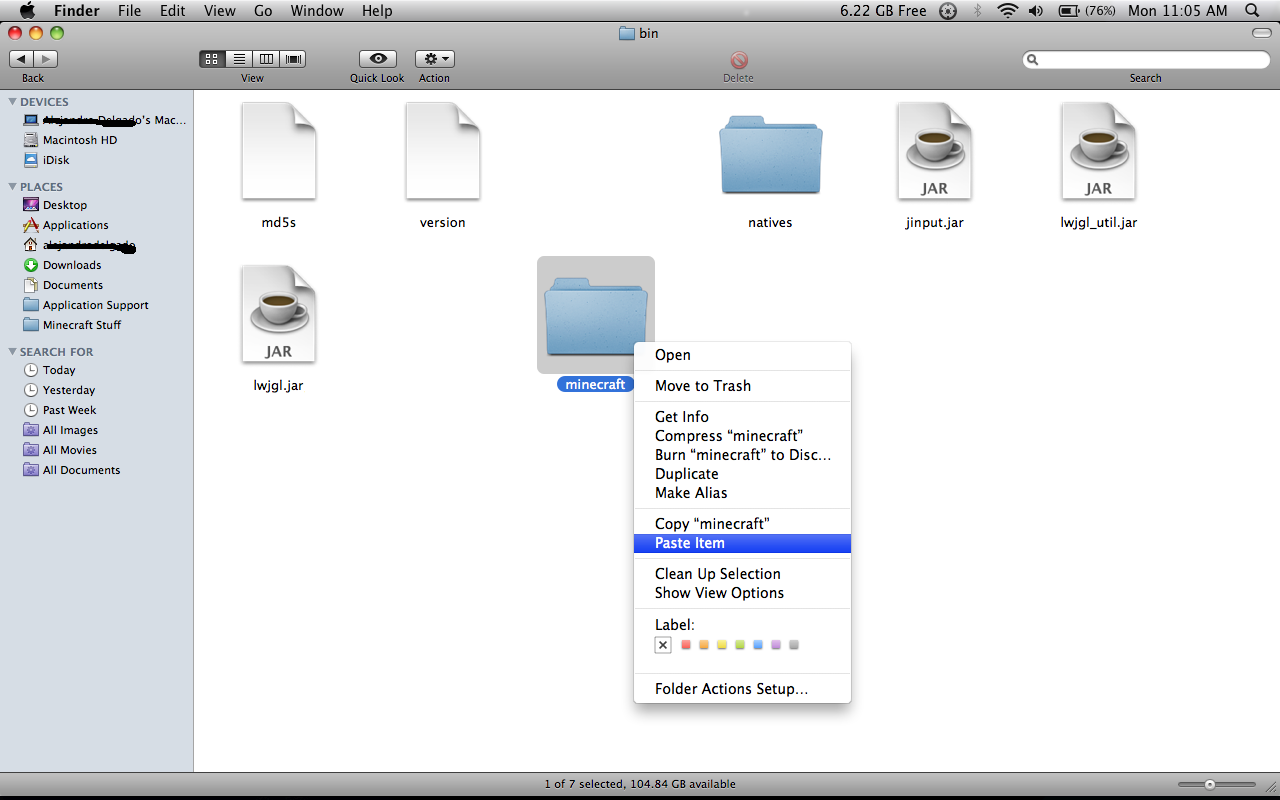Open the File menu
This screenshot has height=800, width=1280.
coord(129,11)
